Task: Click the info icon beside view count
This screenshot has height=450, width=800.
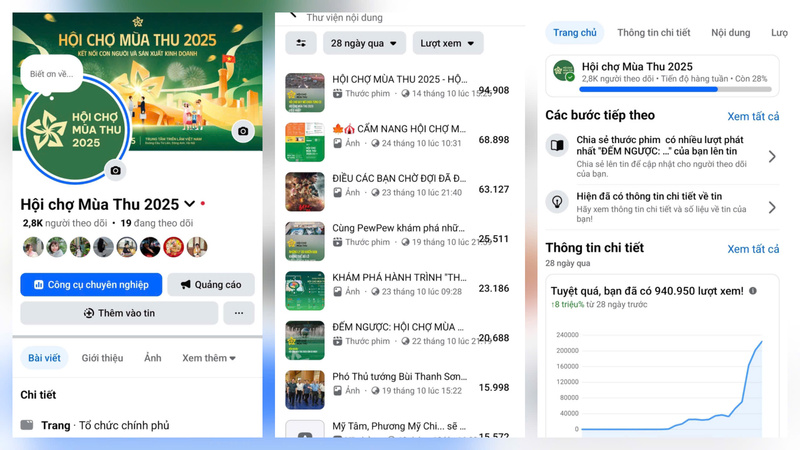Action: tap(752, 290)
